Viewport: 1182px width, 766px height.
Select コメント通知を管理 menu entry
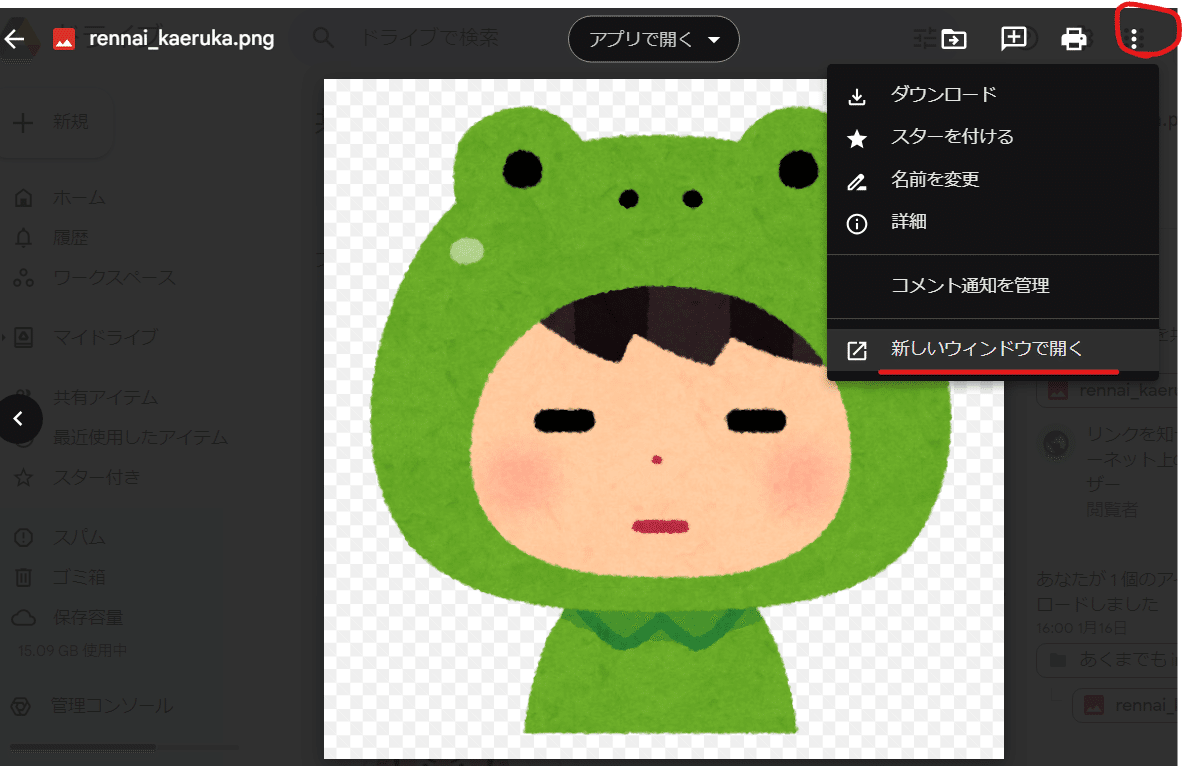click(x=993, y=286)
